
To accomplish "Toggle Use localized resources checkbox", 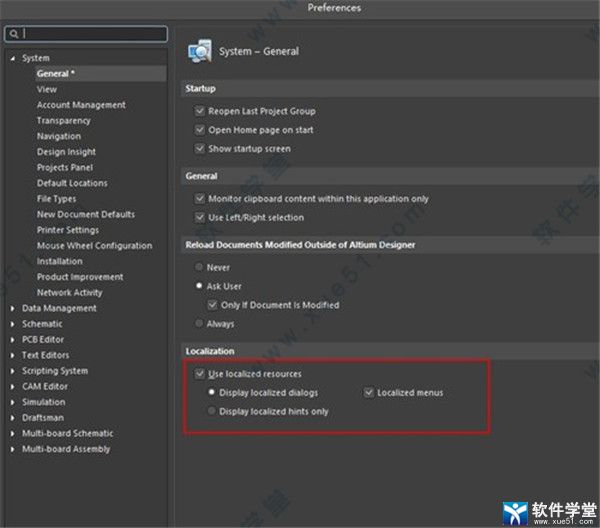I will [x=200, y=373].
